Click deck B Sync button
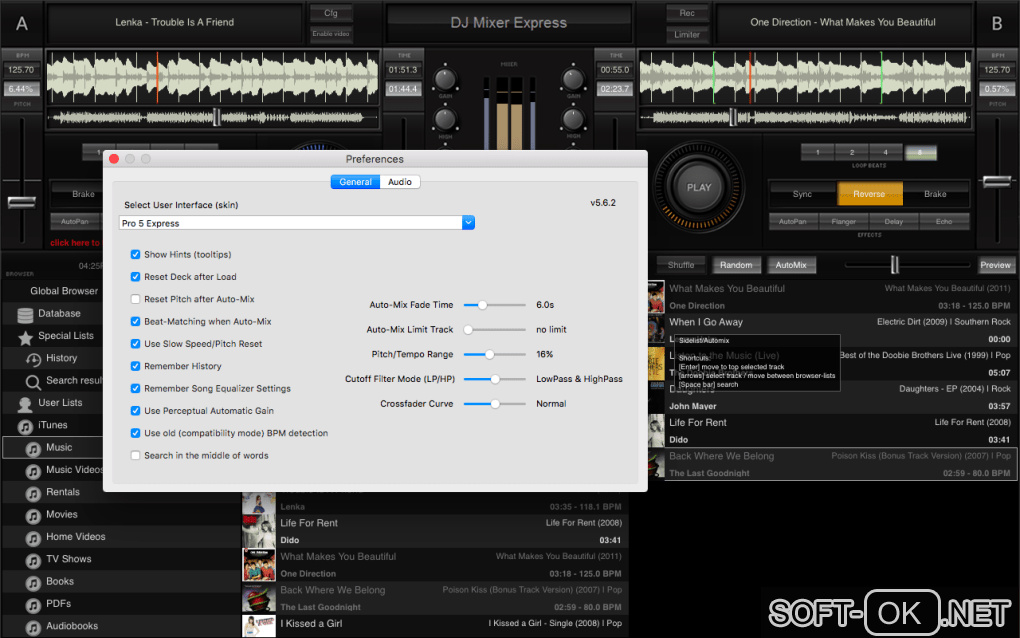1020x638 pixels. coord(802,194)
